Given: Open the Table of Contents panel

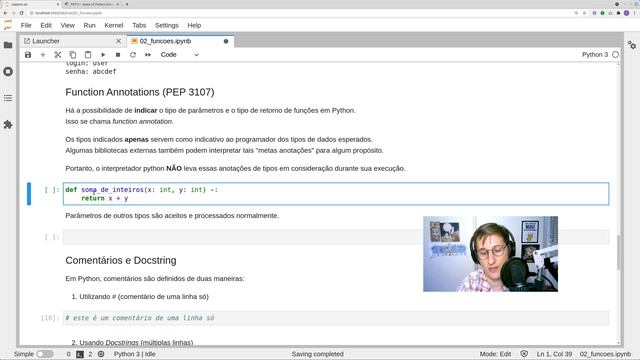Looking at the screenshot, I should (x=8, y=98).
